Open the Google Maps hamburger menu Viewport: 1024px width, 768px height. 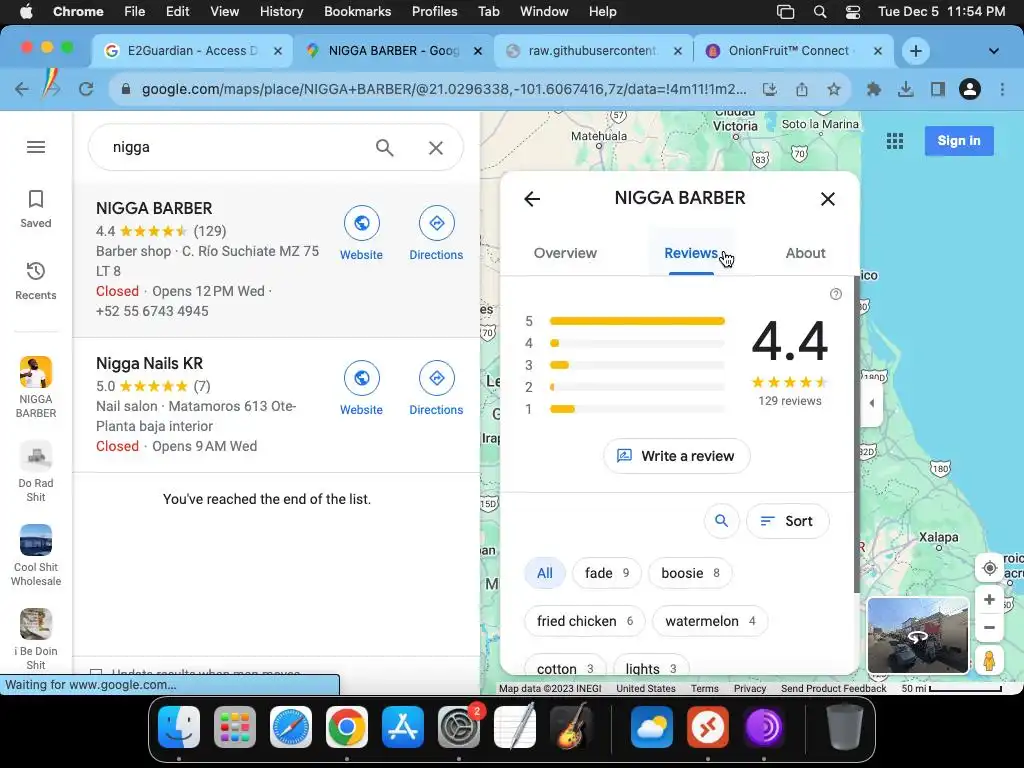(36, 147)
